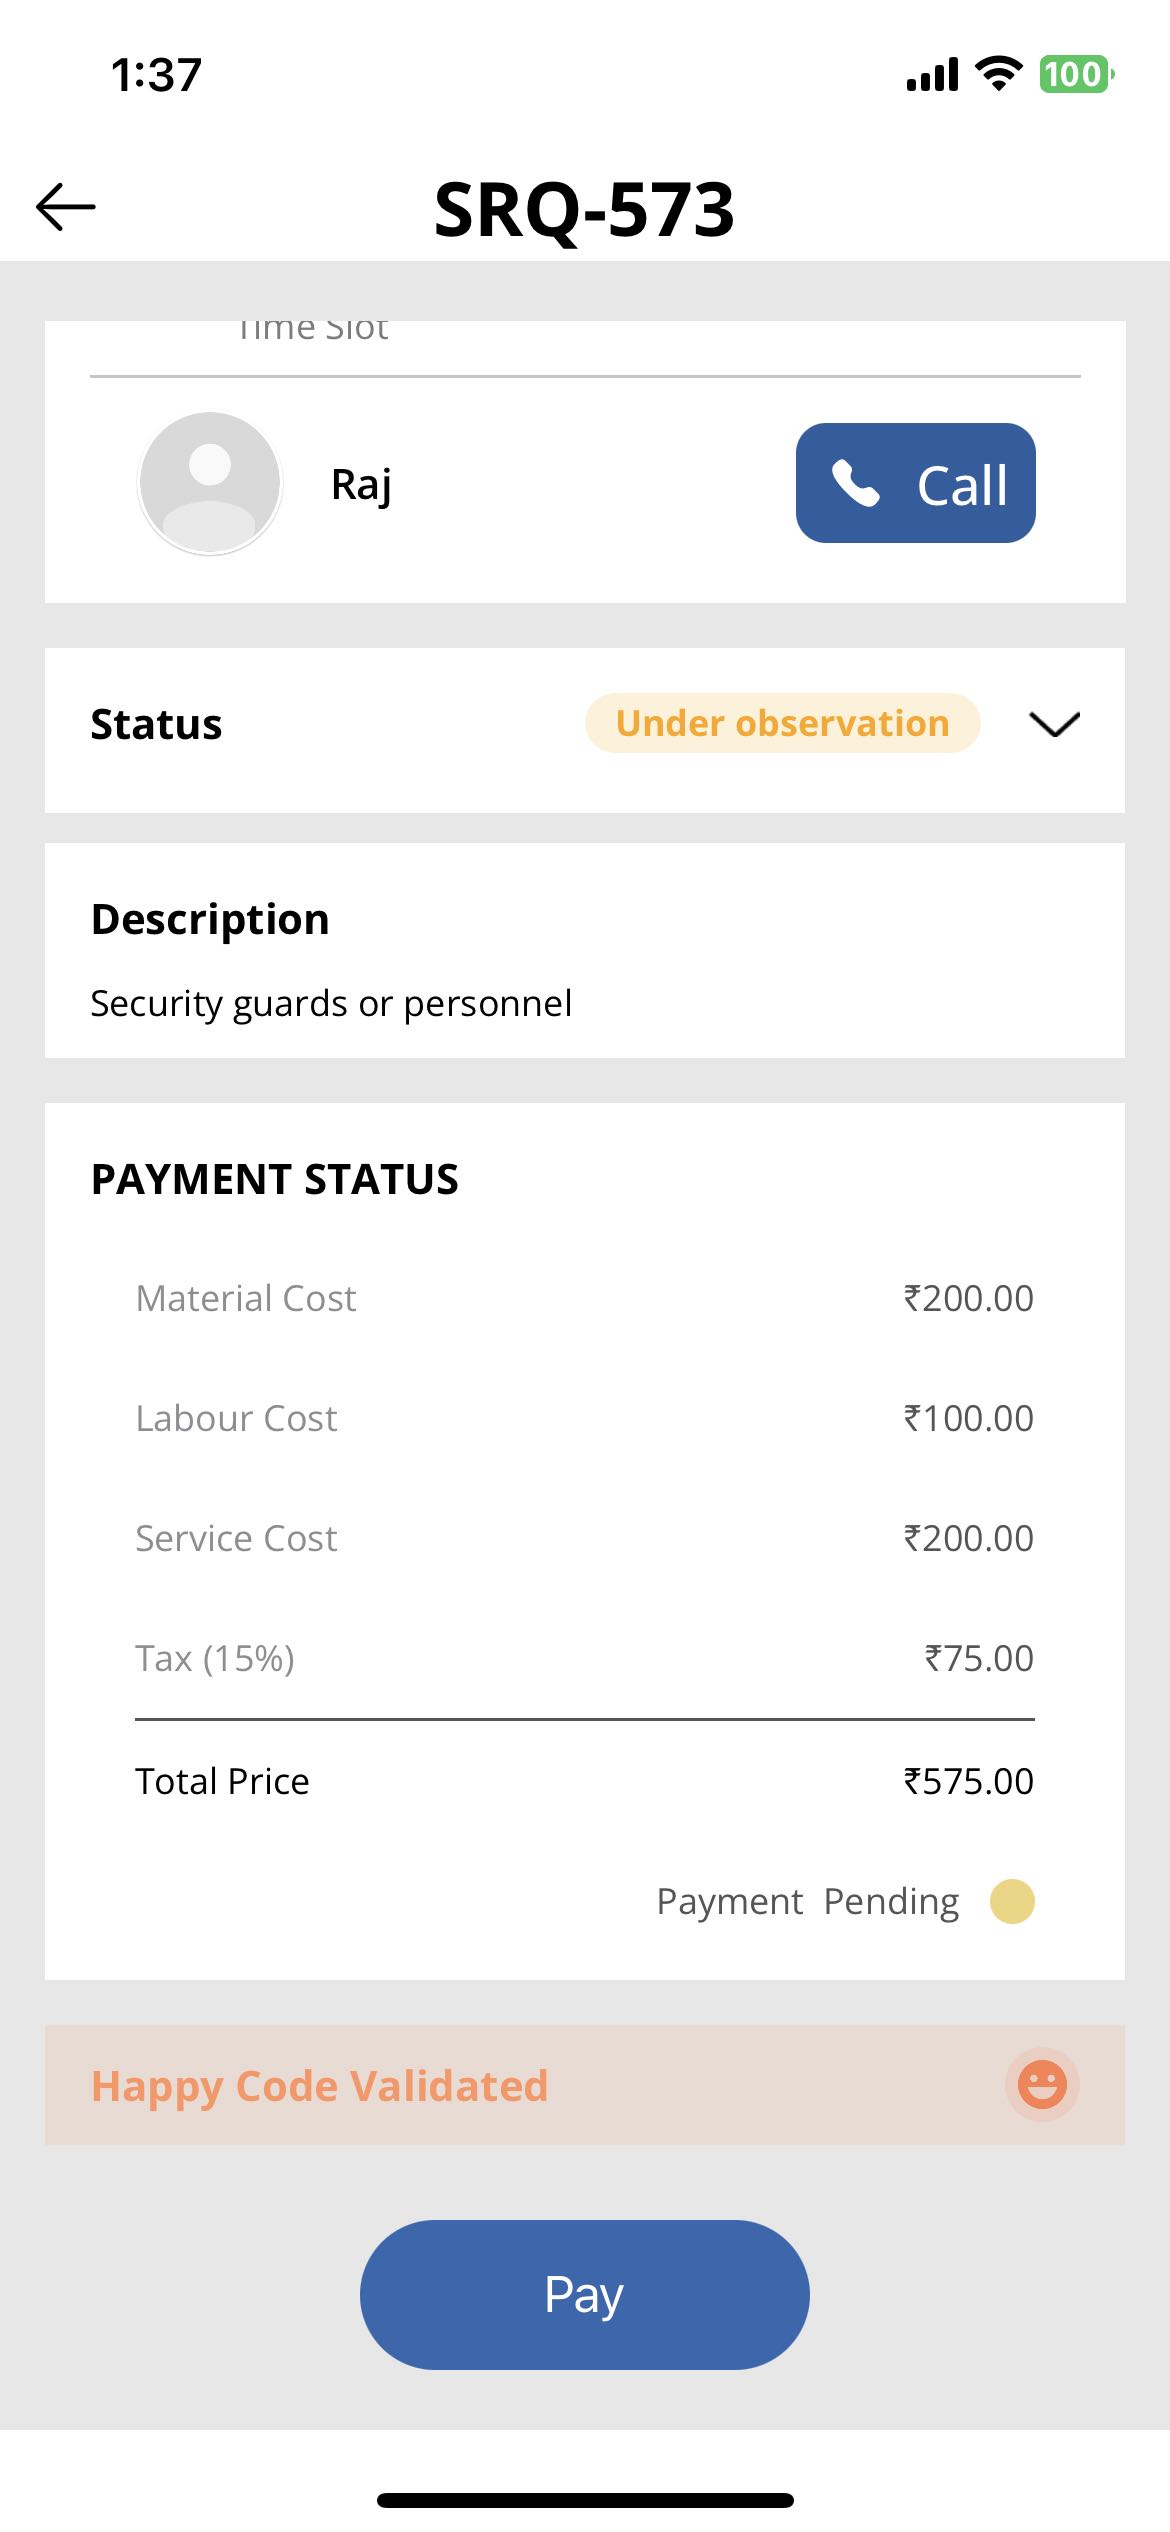Tap the back arrow icon
Screen dimensions: 1170x2532
coord(66,207)
